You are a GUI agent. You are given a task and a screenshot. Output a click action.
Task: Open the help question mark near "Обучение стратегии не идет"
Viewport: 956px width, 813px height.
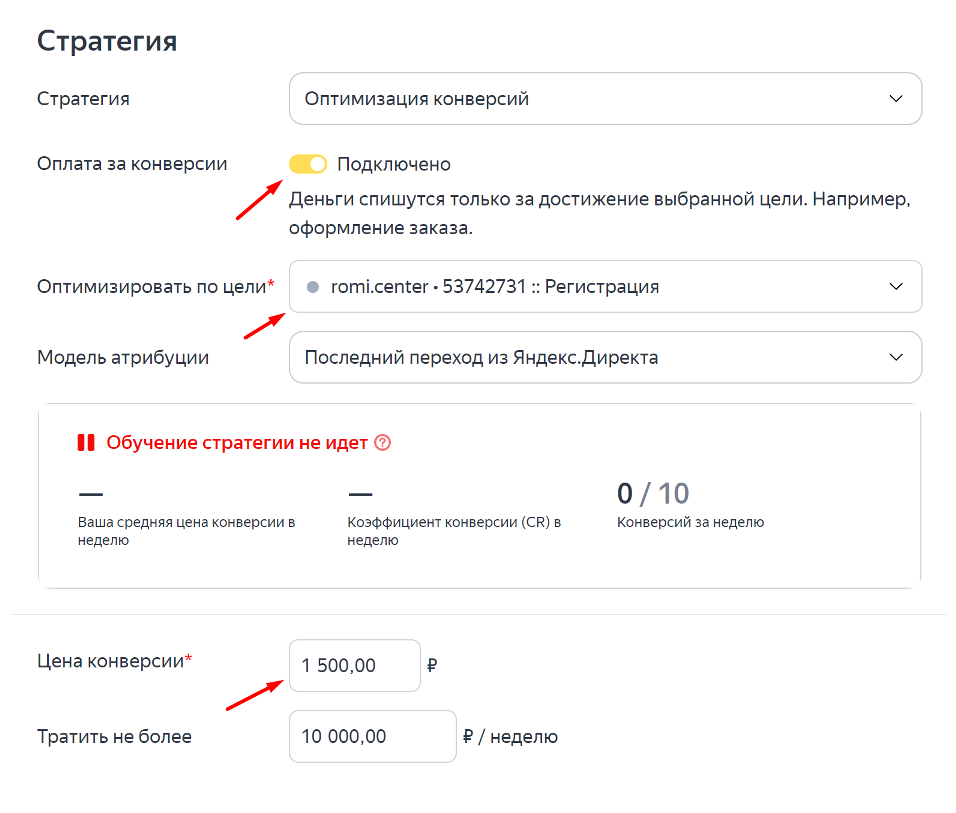coord(381,442)
